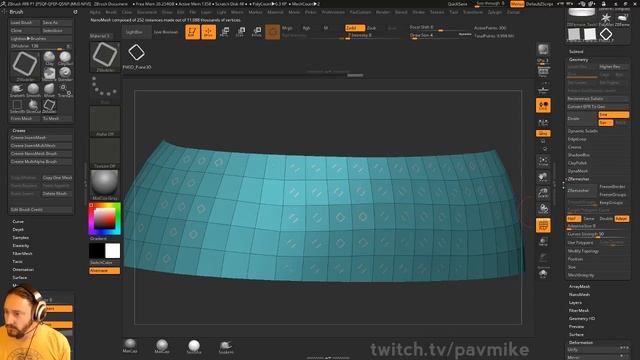
Task: Expand the FiberMesh section
Action: point(579,311)
